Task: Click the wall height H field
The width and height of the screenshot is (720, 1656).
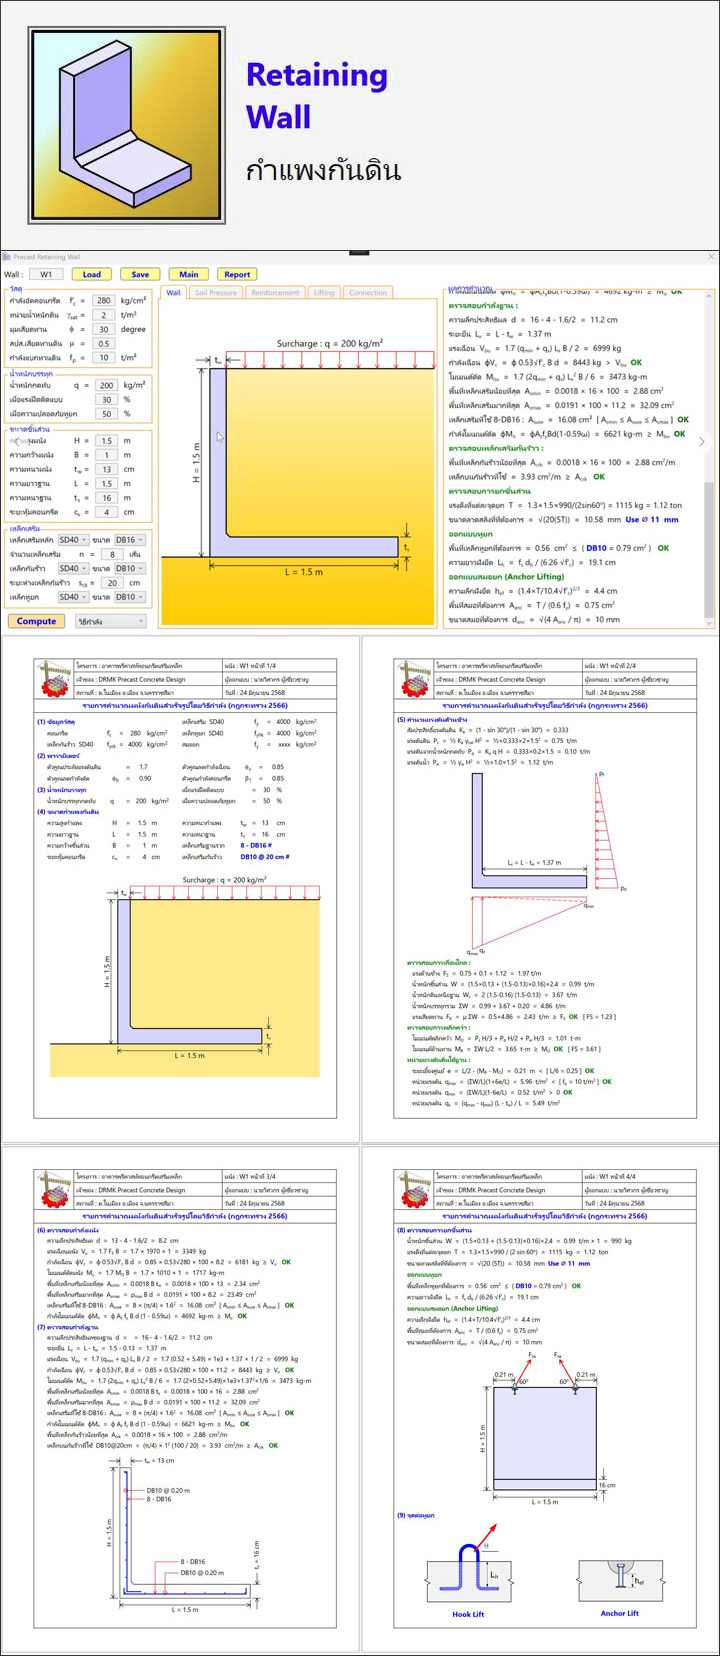Action: click(x=107, y=441)
